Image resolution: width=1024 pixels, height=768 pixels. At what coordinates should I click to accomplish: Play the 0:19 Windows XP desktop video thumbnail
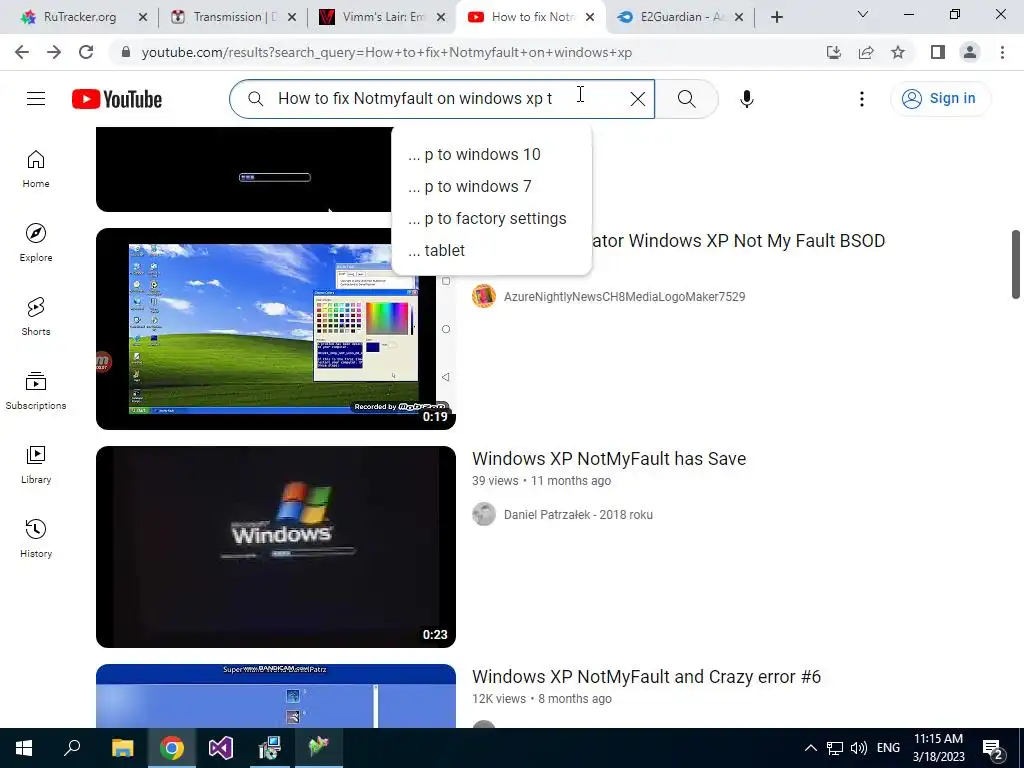[276, 329]
